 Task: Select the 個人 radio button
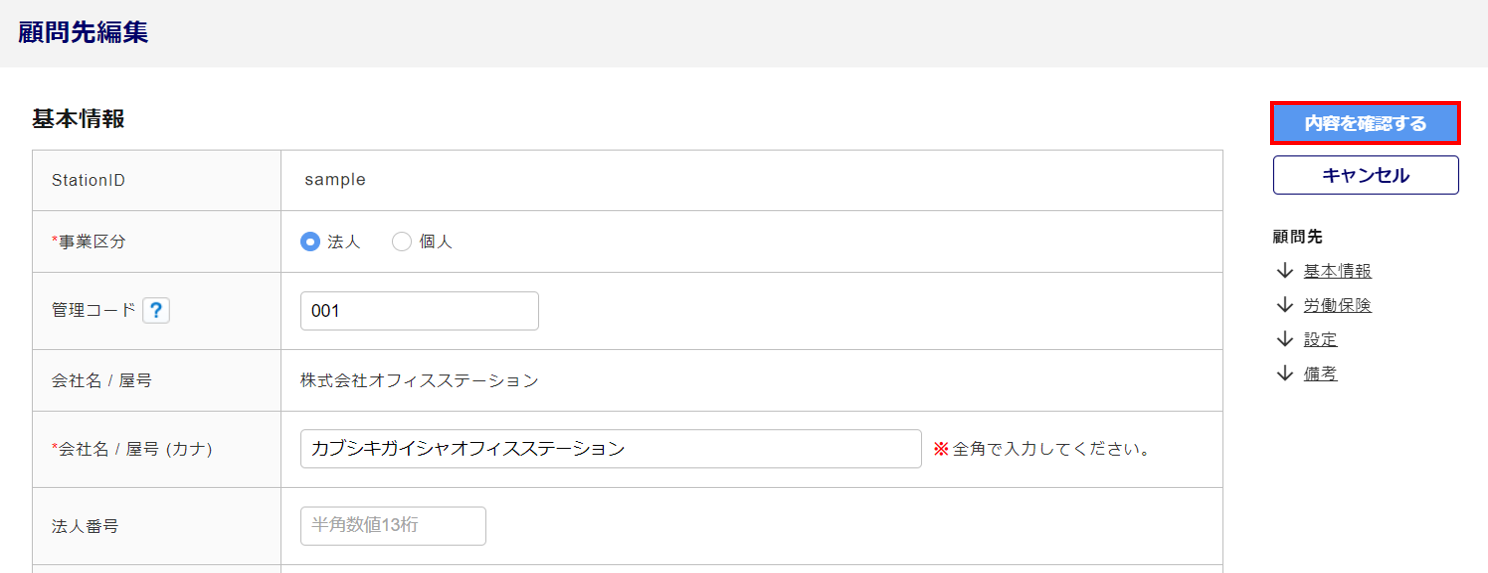[402, 242]
